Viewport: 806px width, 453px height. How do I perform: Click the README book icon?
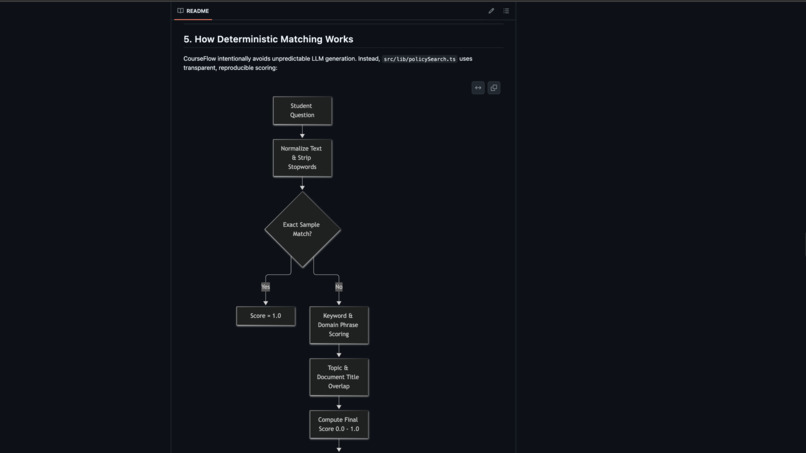[x=180, y=11]
